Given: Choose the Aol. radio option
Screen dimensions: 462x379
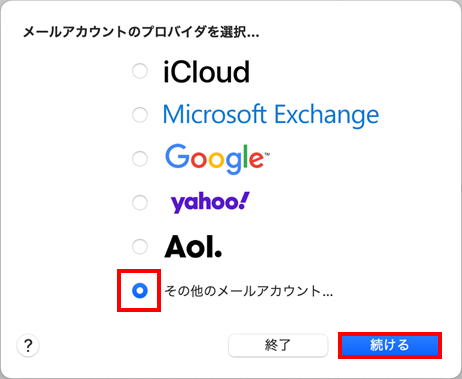Looking at the screenshot, I should pos(140,247).
